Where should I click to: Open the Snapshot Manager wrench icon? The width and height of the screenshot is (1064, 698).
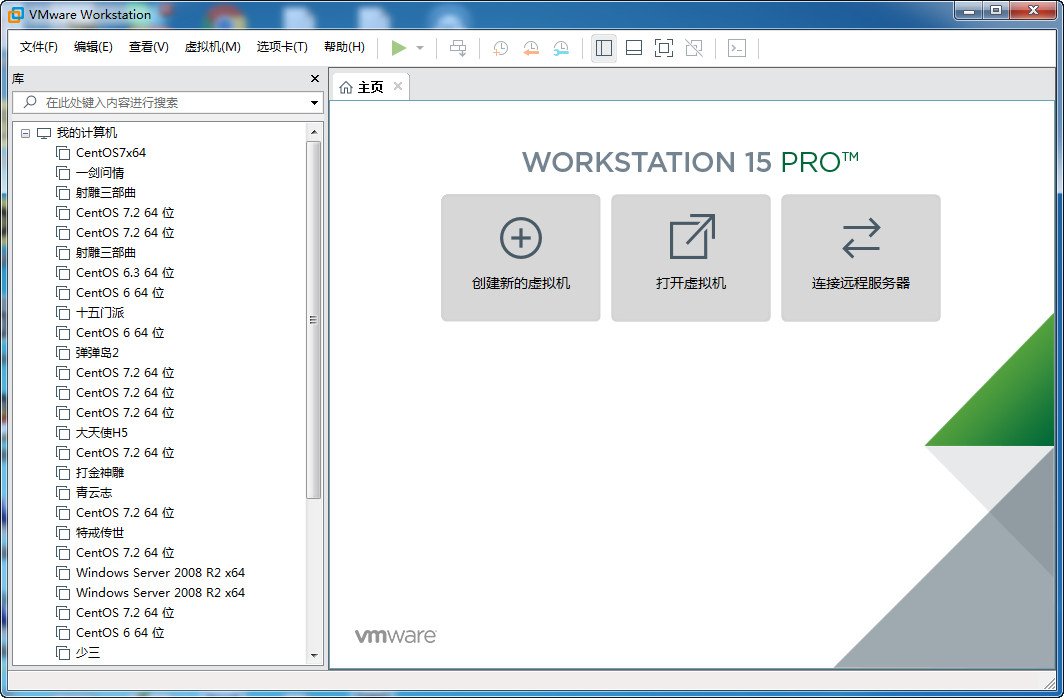561,48
